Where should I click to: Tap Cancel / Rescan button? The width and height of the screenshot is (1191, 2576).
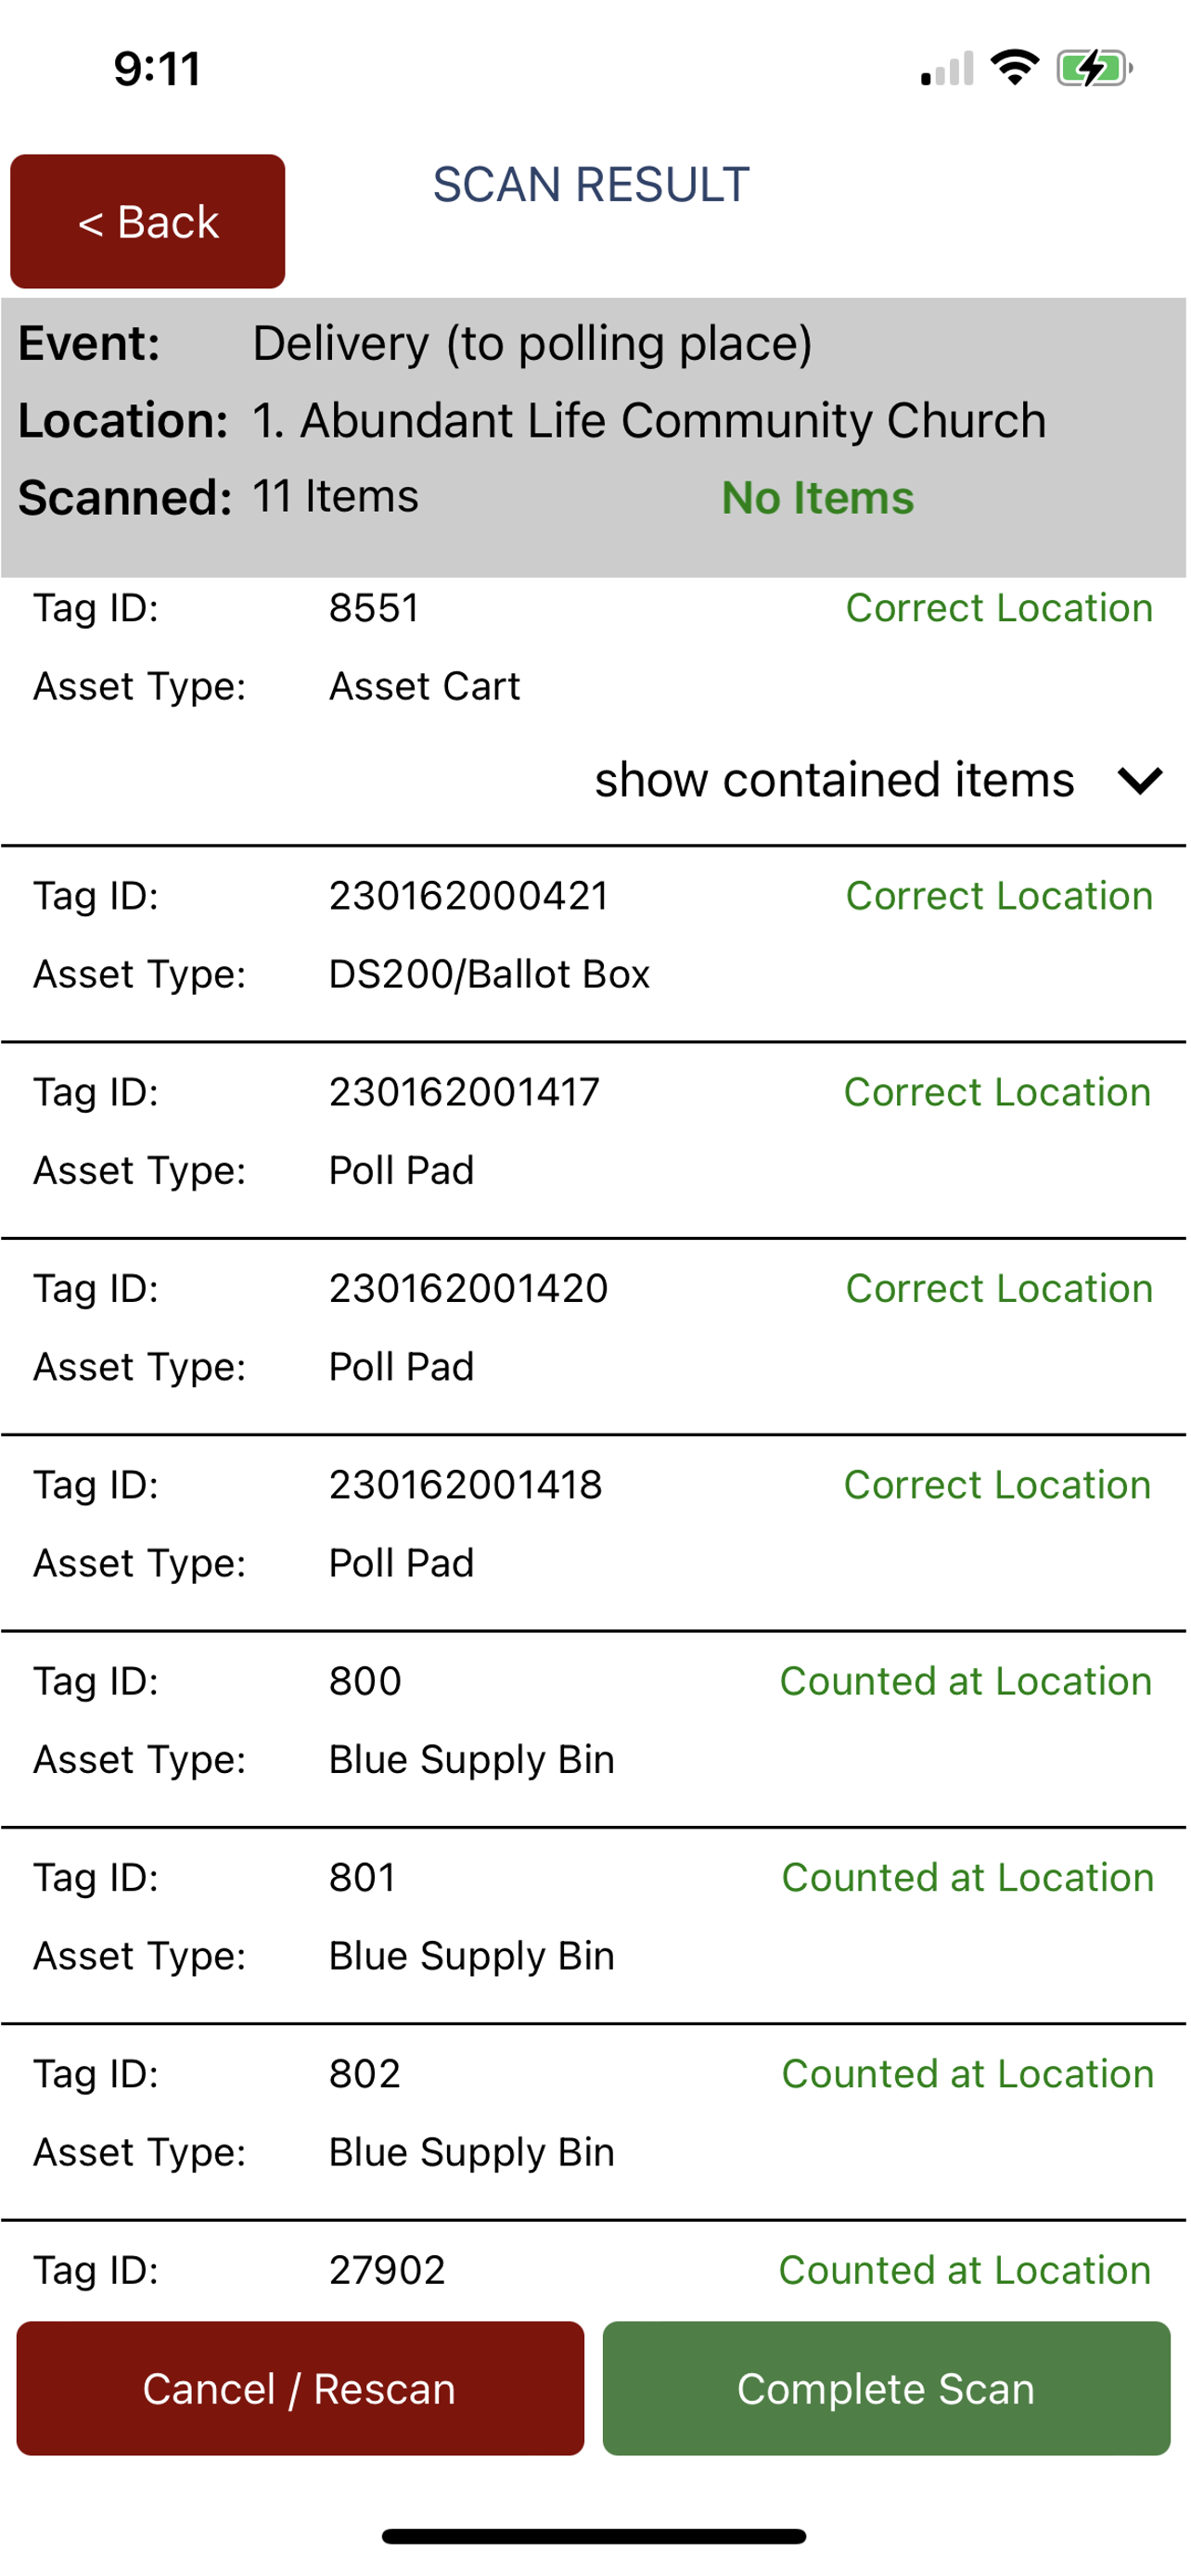(300, 2389)
